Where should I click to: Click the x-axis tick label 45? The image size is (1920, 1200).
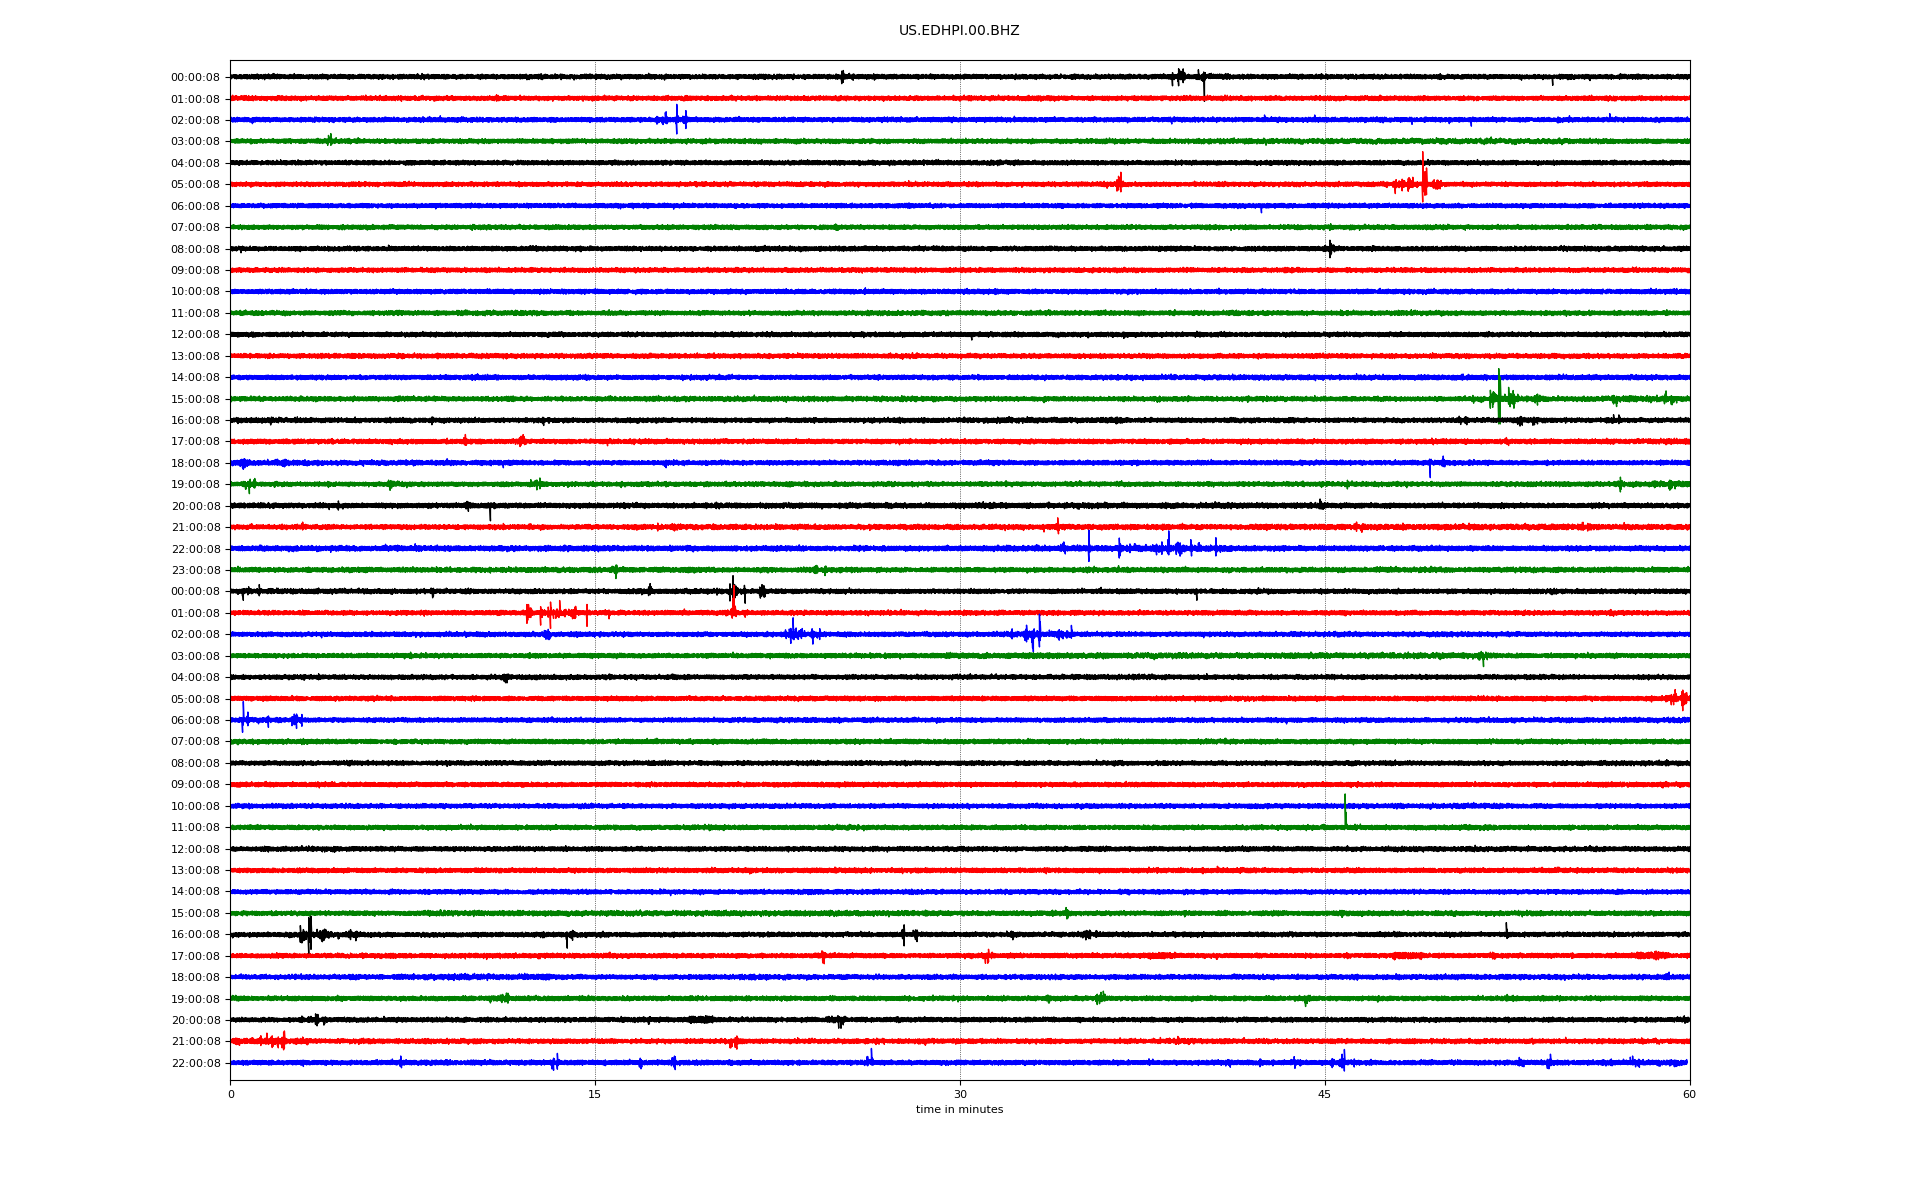pos(1324,1094)
